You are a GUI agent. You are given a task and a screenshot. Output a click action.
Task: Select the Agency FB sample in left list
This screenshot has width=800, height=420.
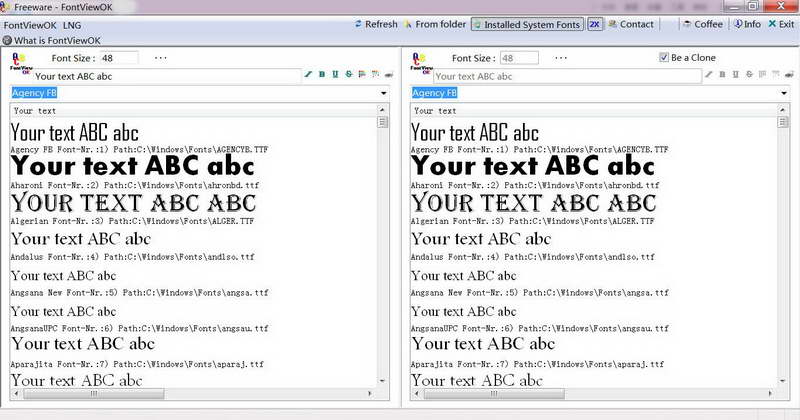point(74,132)
